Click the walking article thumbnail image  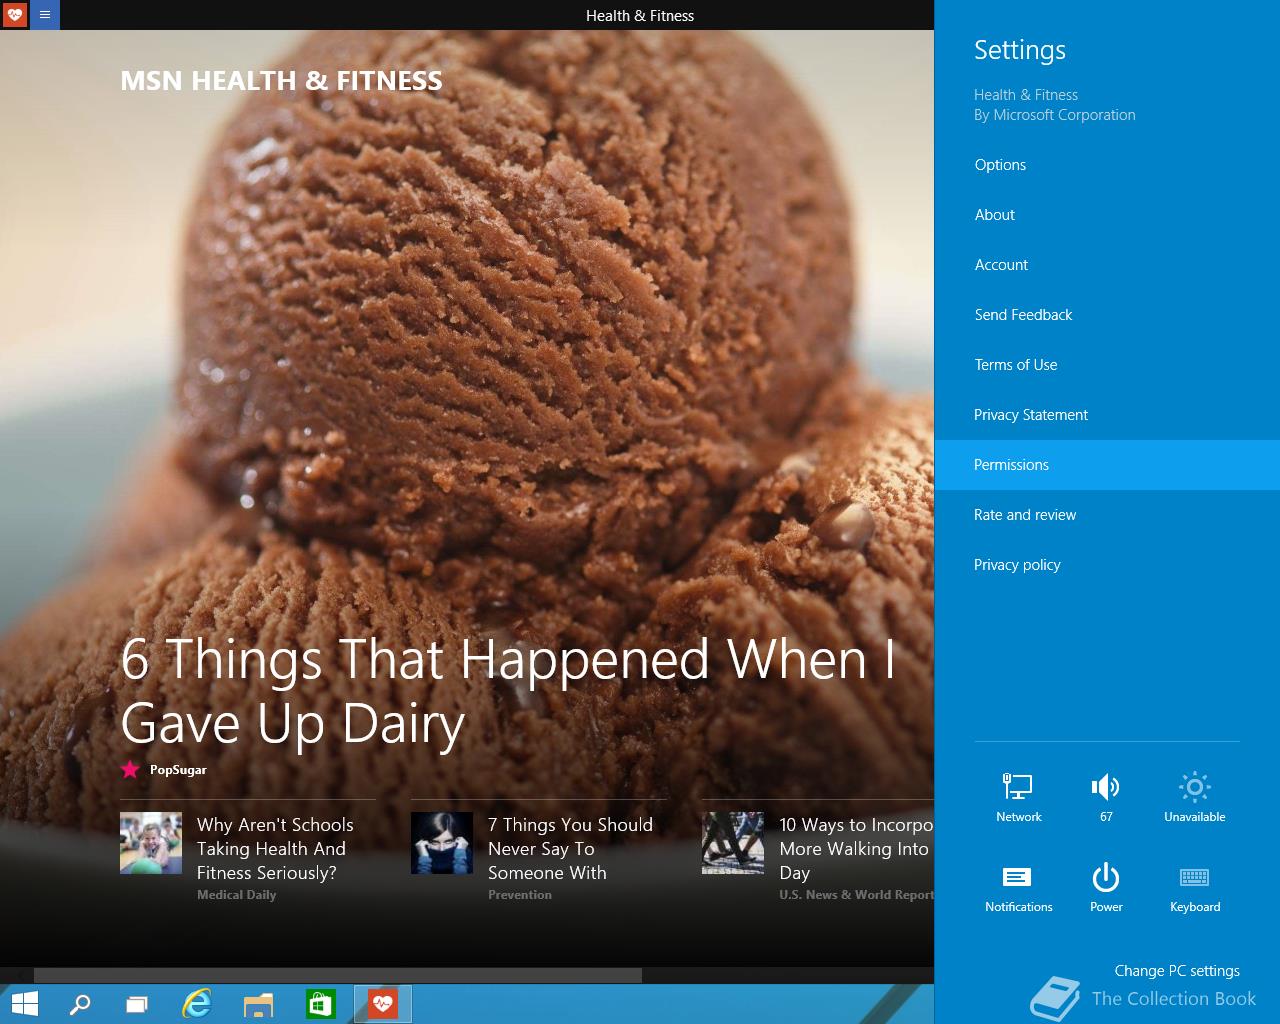click(x=733, y=843)
